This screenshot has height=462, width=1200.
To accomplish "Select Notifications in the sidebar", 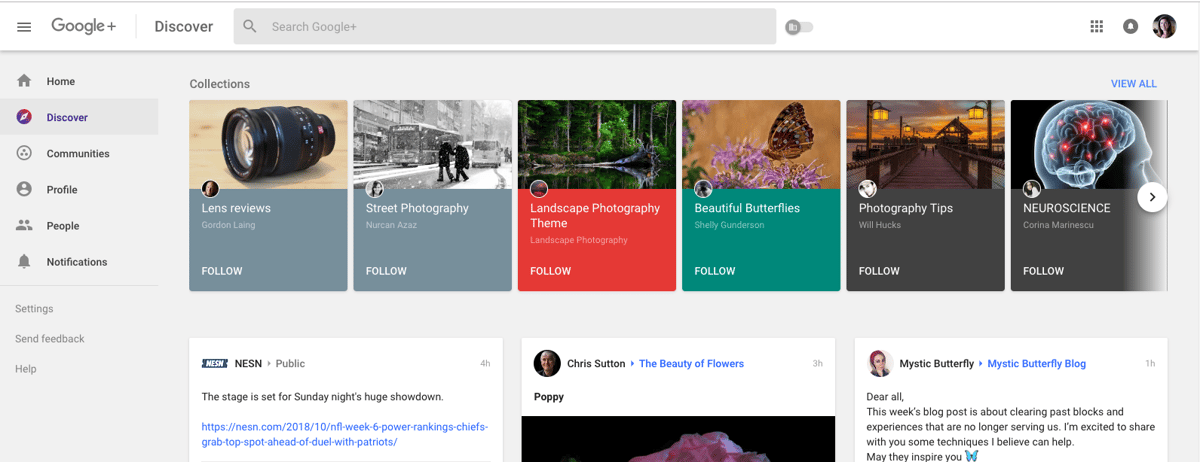I will pyautogui.click(x=79, y=261).
